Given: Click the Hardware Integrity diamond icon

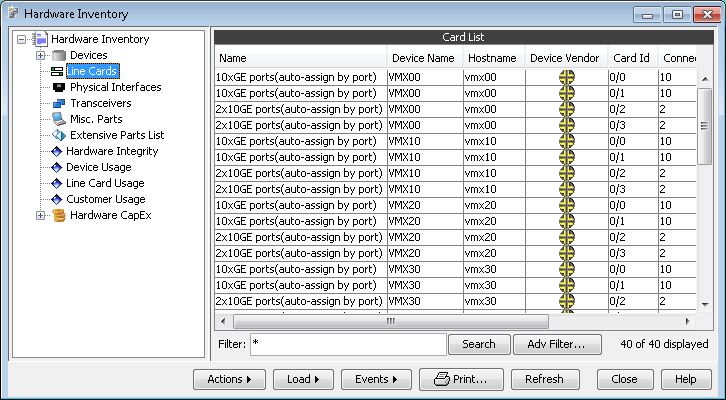Looking at the screenshot, I should [58, 151].
